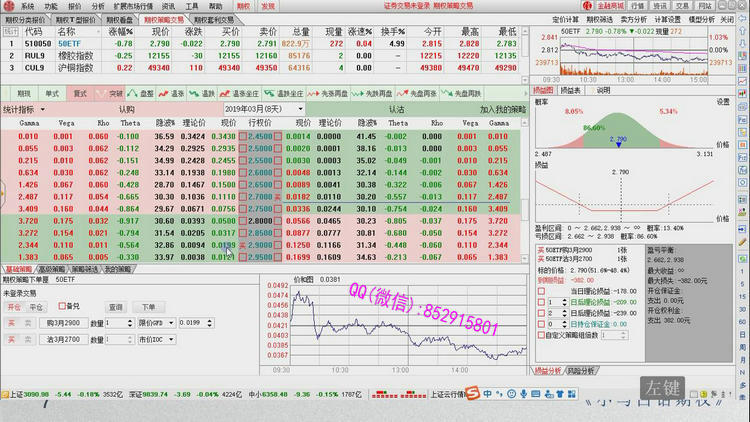Select the 温跌 strategy icon
Screen dimensions: 750x422
coord(198,93)
